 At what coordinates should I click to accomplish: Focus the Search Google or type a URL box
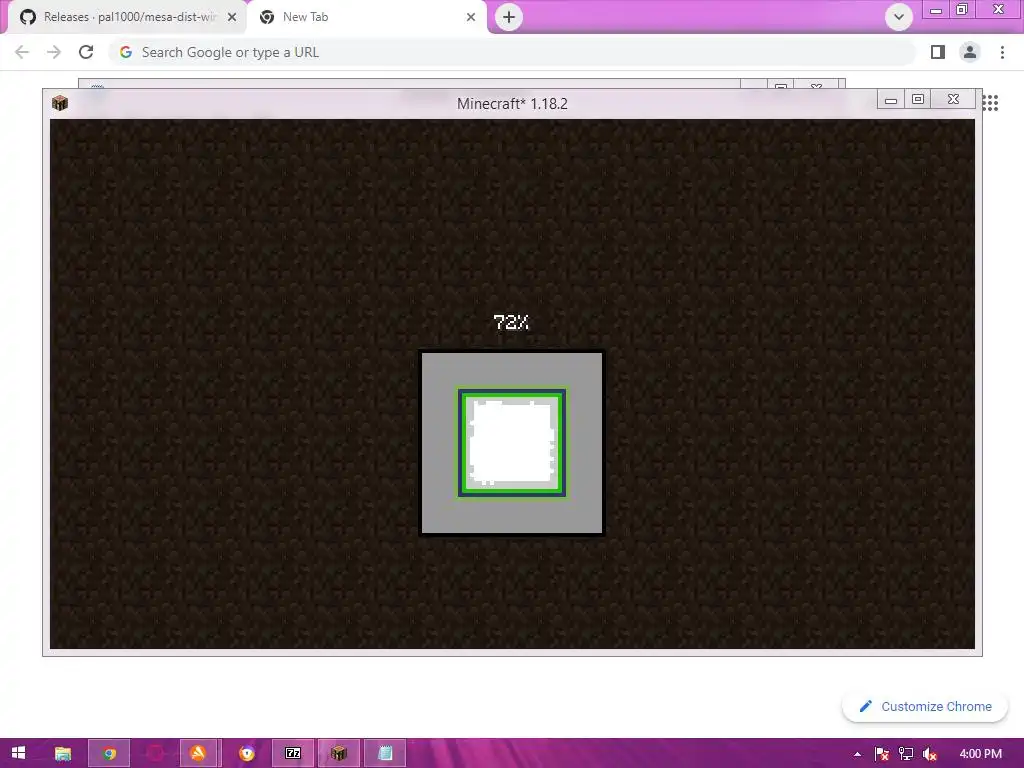[513, 52]
